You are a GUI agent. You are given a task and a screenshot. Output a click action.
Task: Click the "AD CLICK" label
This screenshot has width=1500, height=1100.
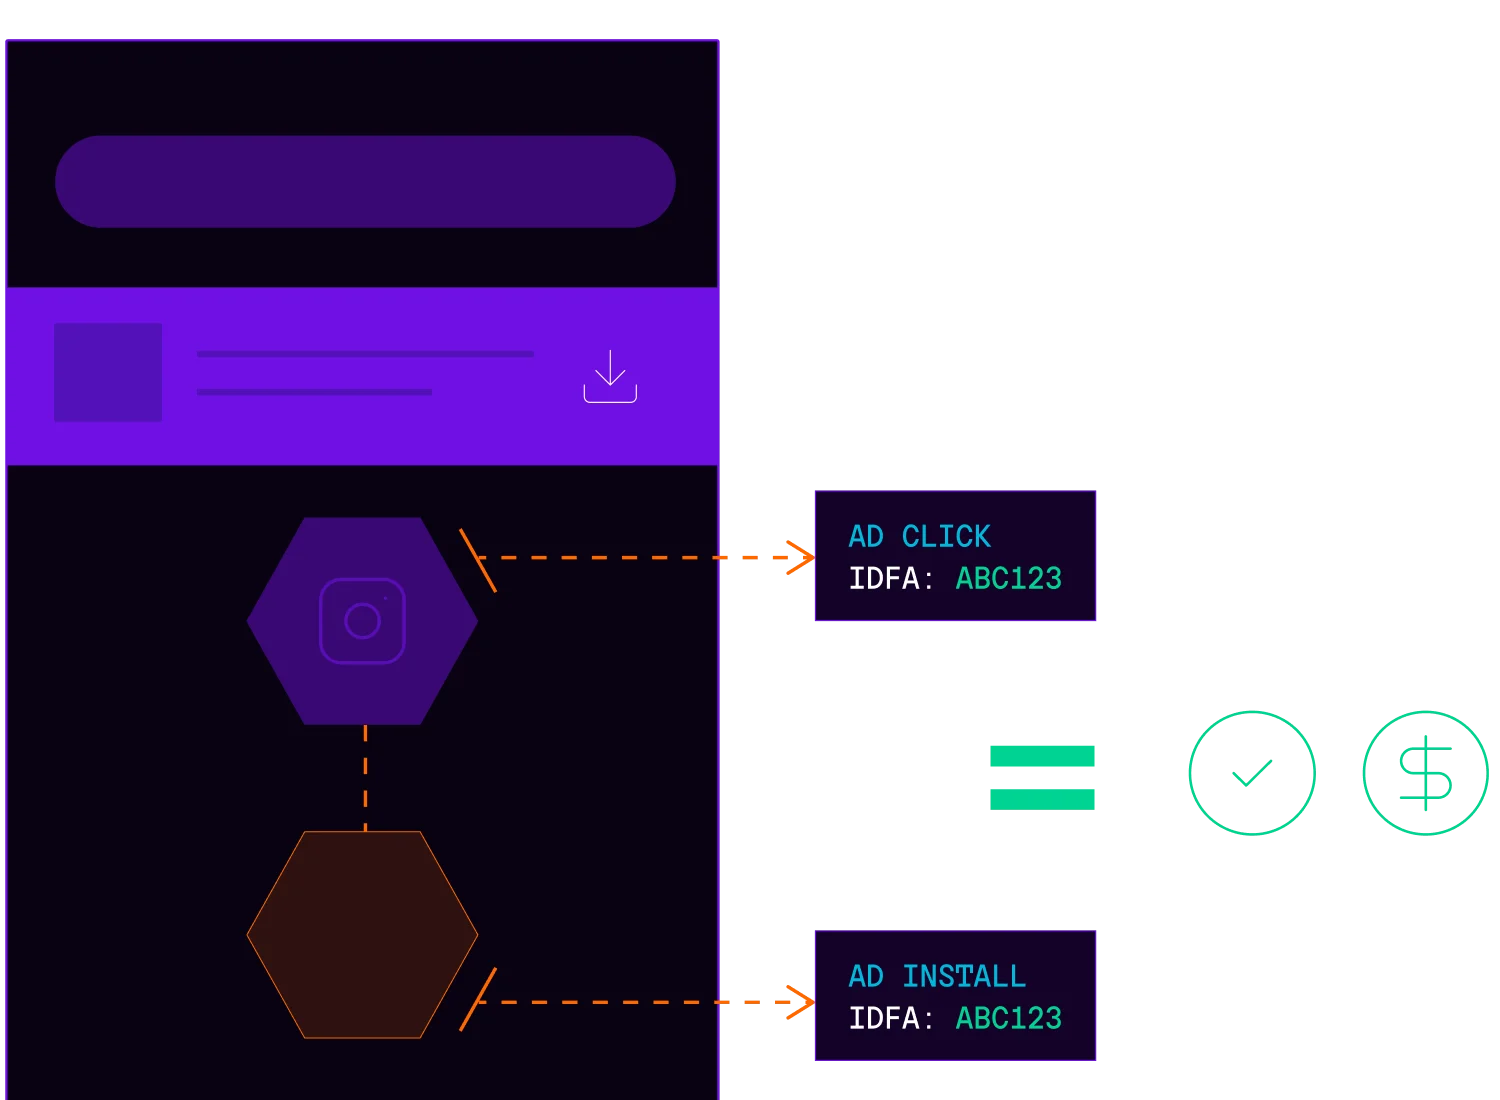point(920,537)
